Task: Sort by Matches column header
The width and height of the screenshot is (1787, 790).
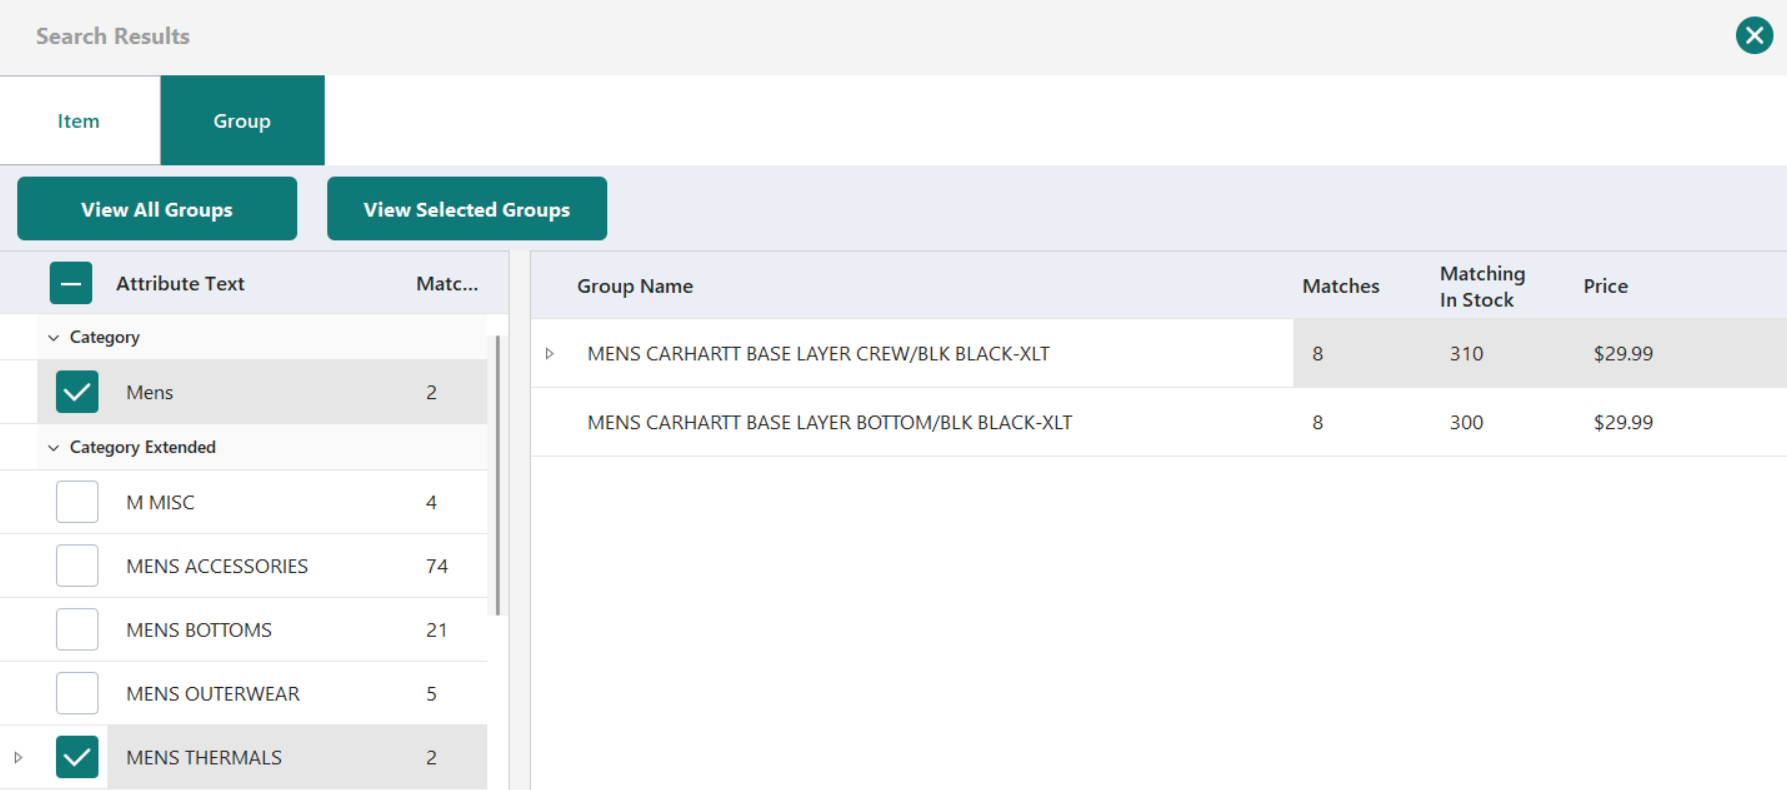Action: click(x=1340, y=286)
